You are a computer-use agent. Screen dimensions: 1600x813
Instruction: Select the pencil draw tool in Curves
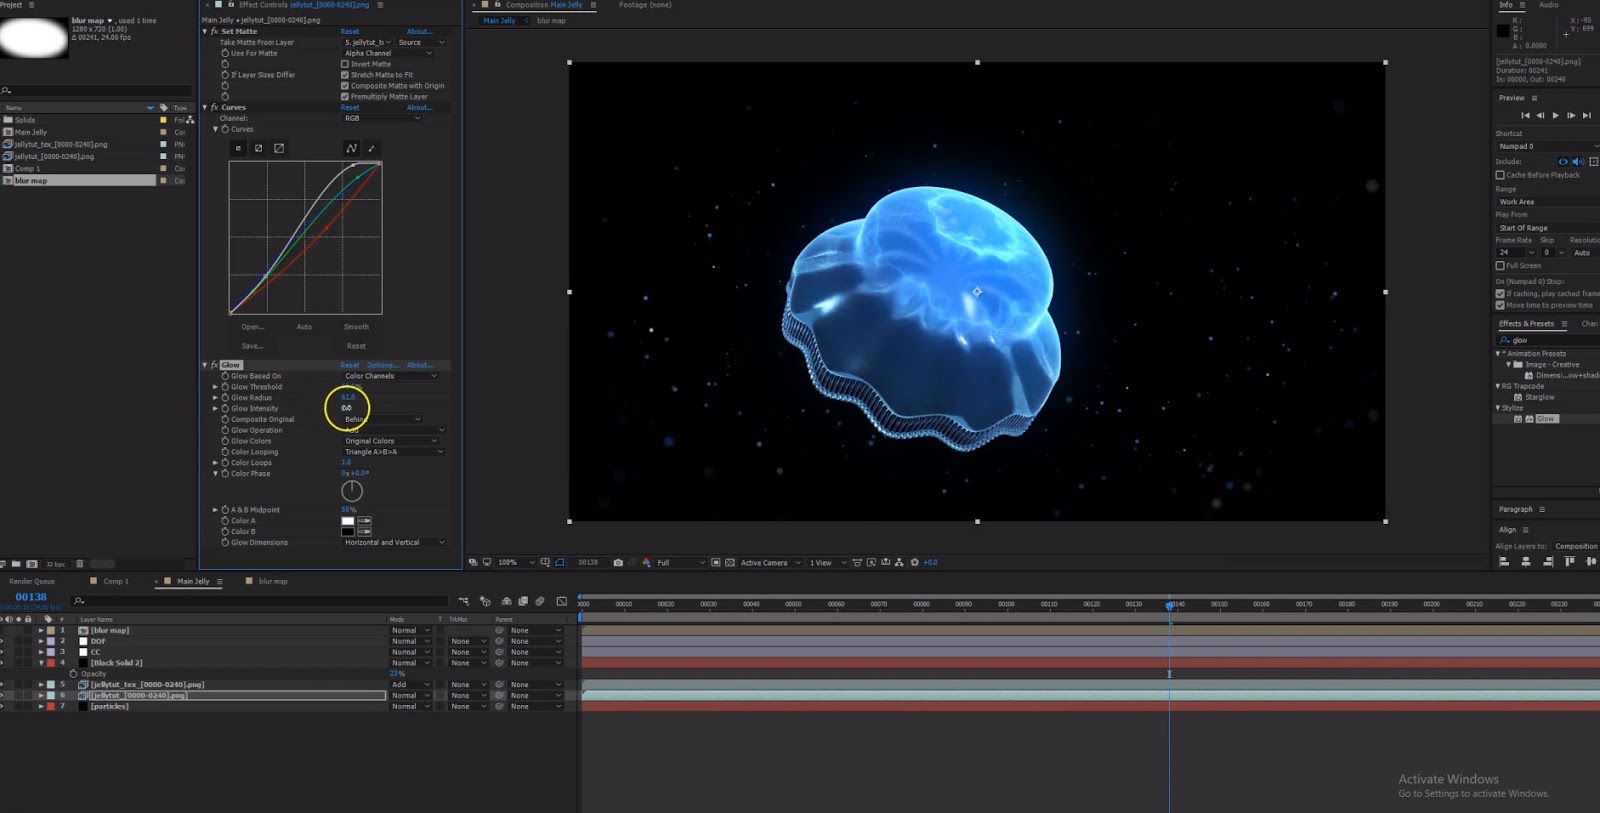coord(371,148)
